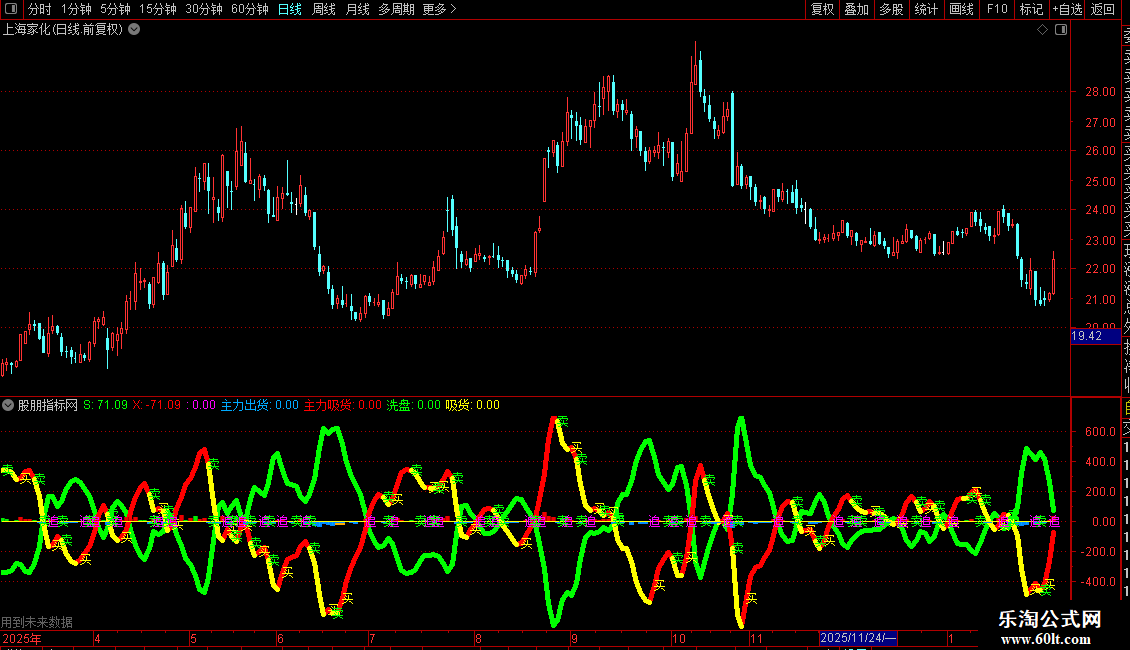
Task: Add stock via +自选 button
Action: (1067, 9)
